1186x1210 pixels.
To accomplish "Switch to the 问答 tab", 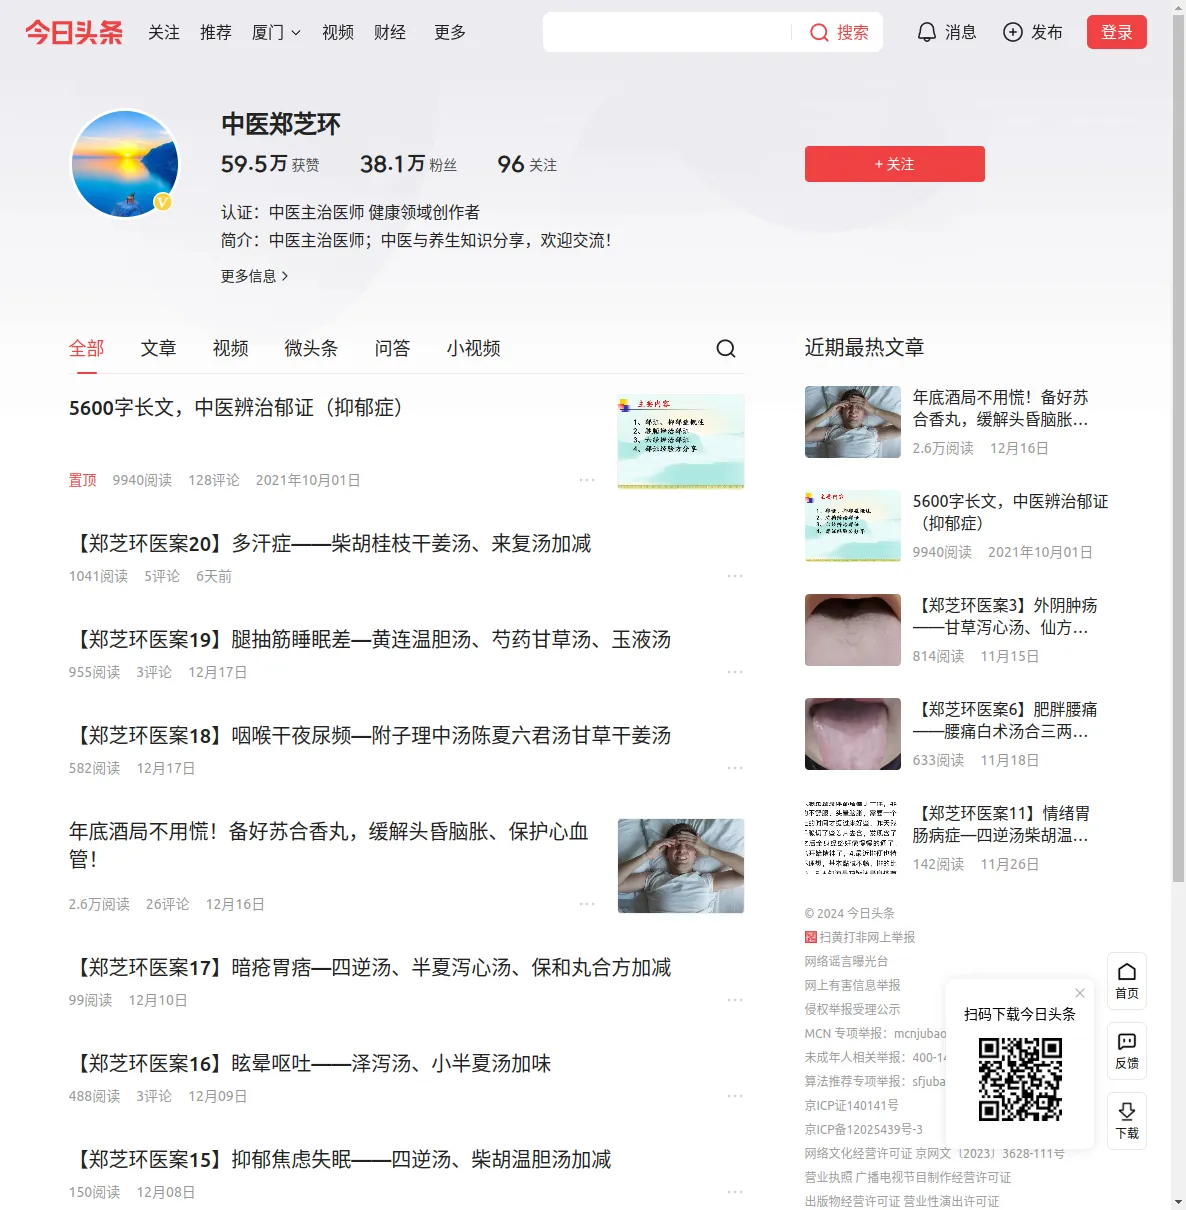I will click(393, 348).
